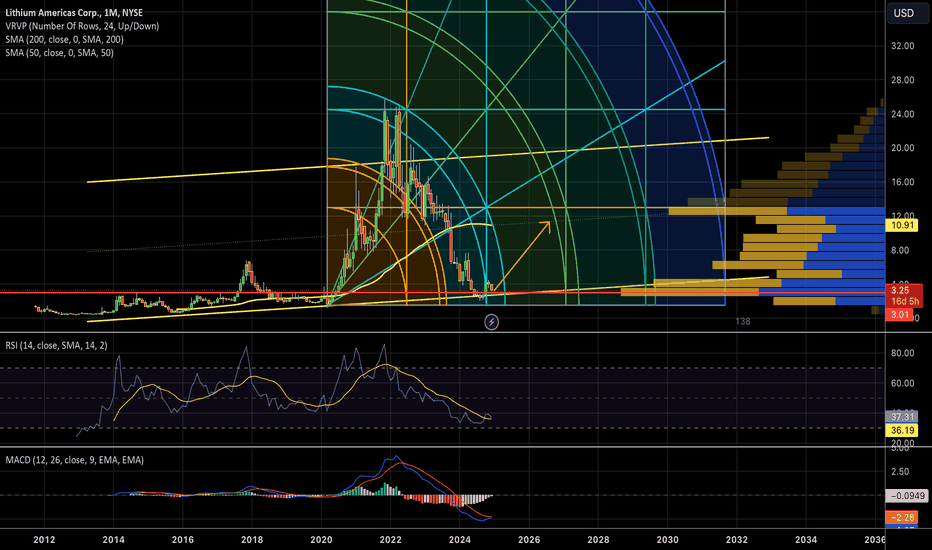
Task: Click the 37.31 RSI value label
Action: click(x=902, y=417)
